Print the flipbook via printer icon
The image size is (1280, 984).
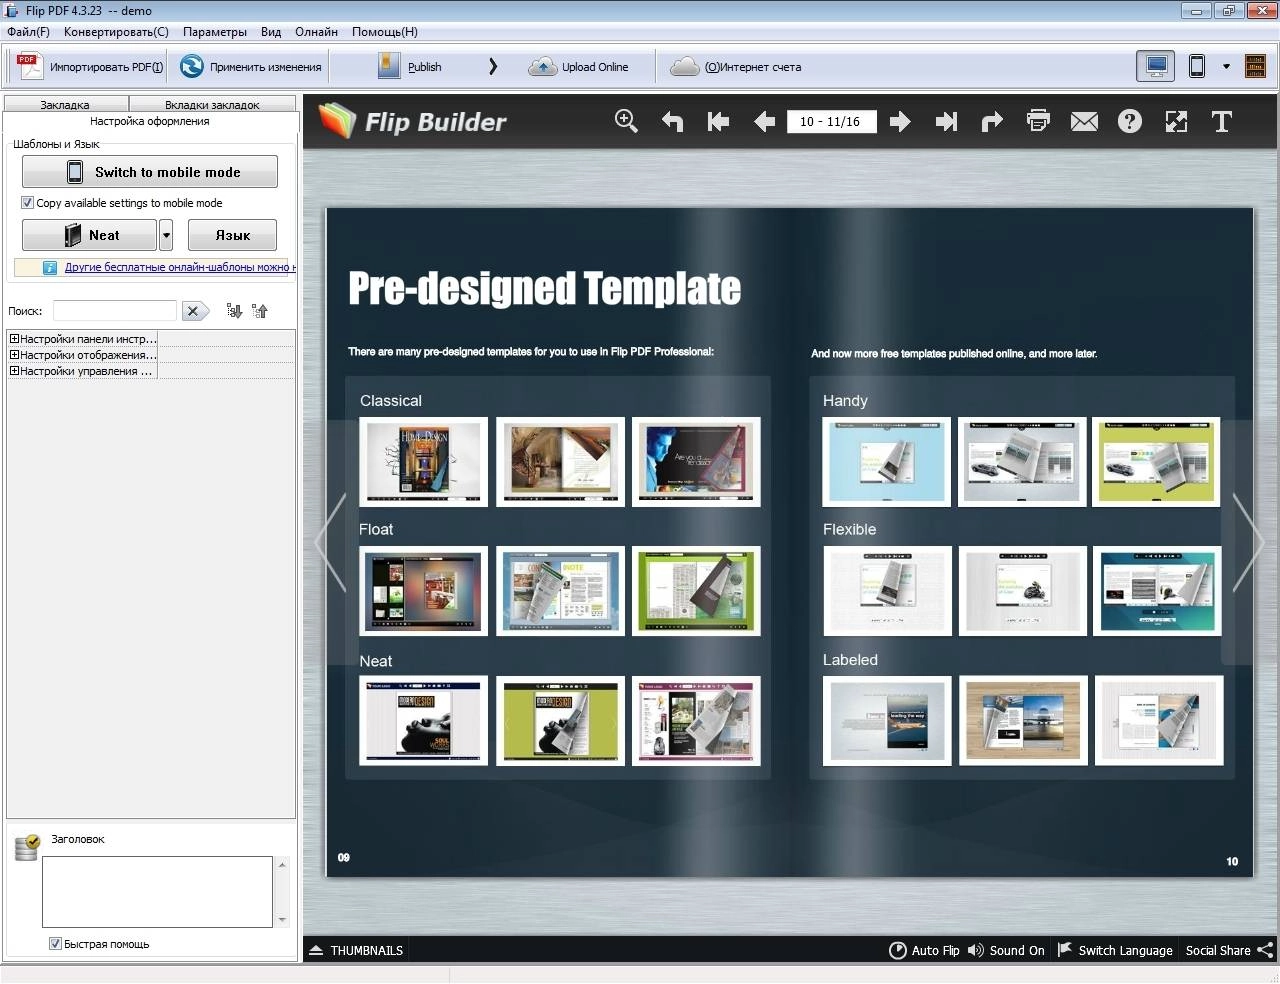tap(1038, 121)
